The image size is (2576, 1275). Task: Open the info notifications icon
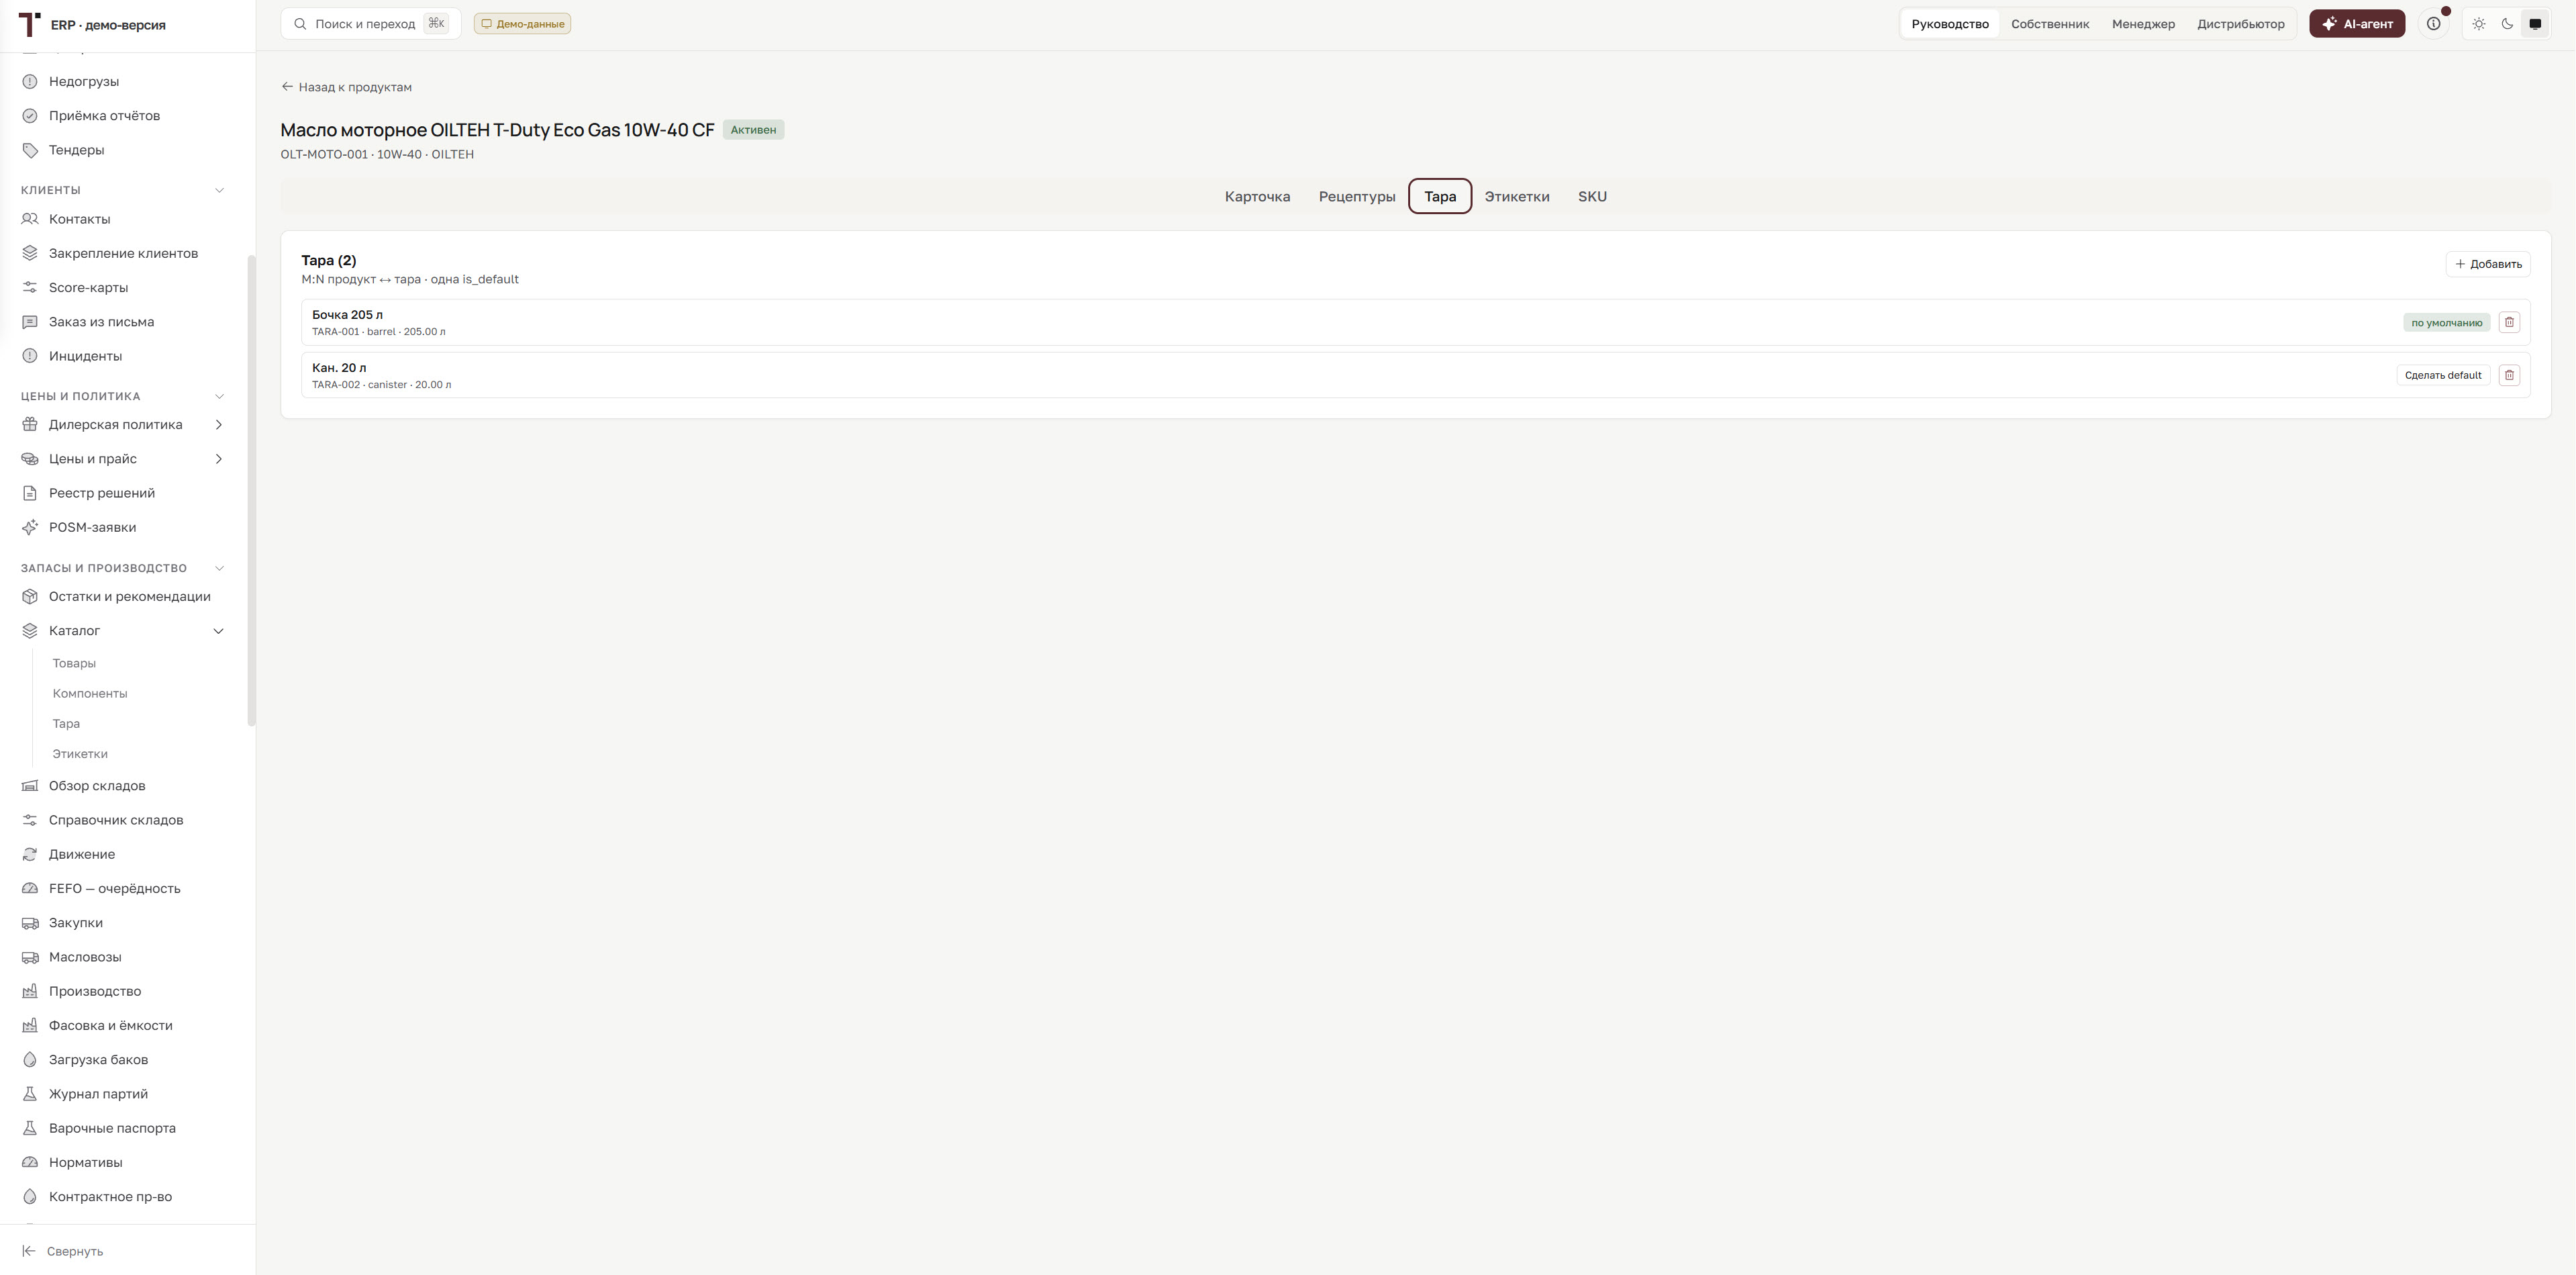pyautogui.click(x=2434, y=24)
